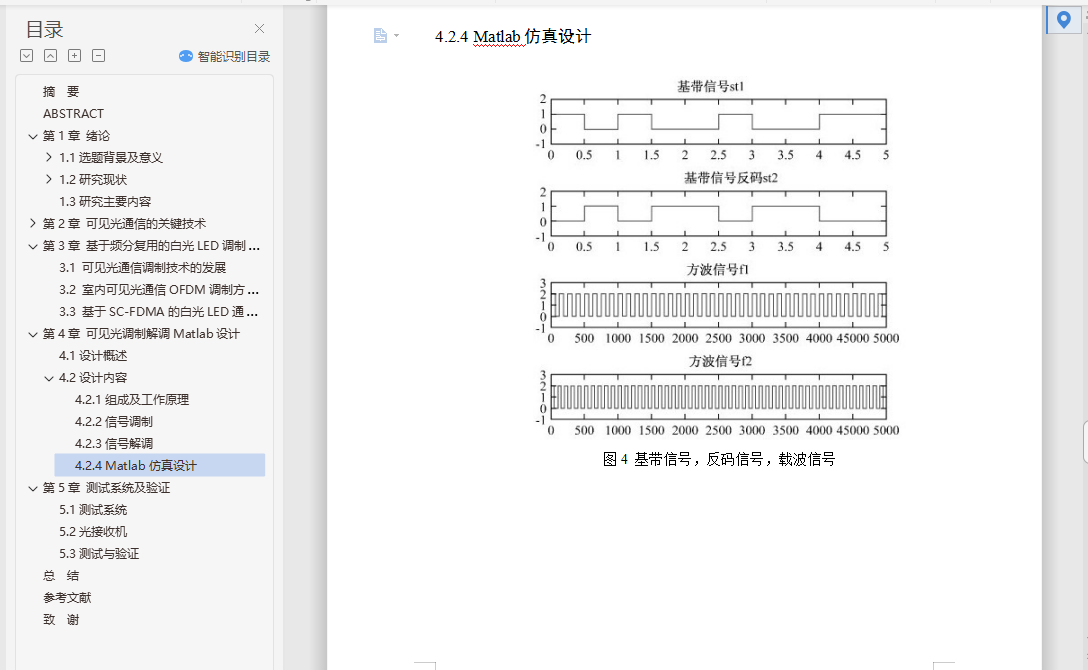Go to 致 谢 entry

[61, 620]
